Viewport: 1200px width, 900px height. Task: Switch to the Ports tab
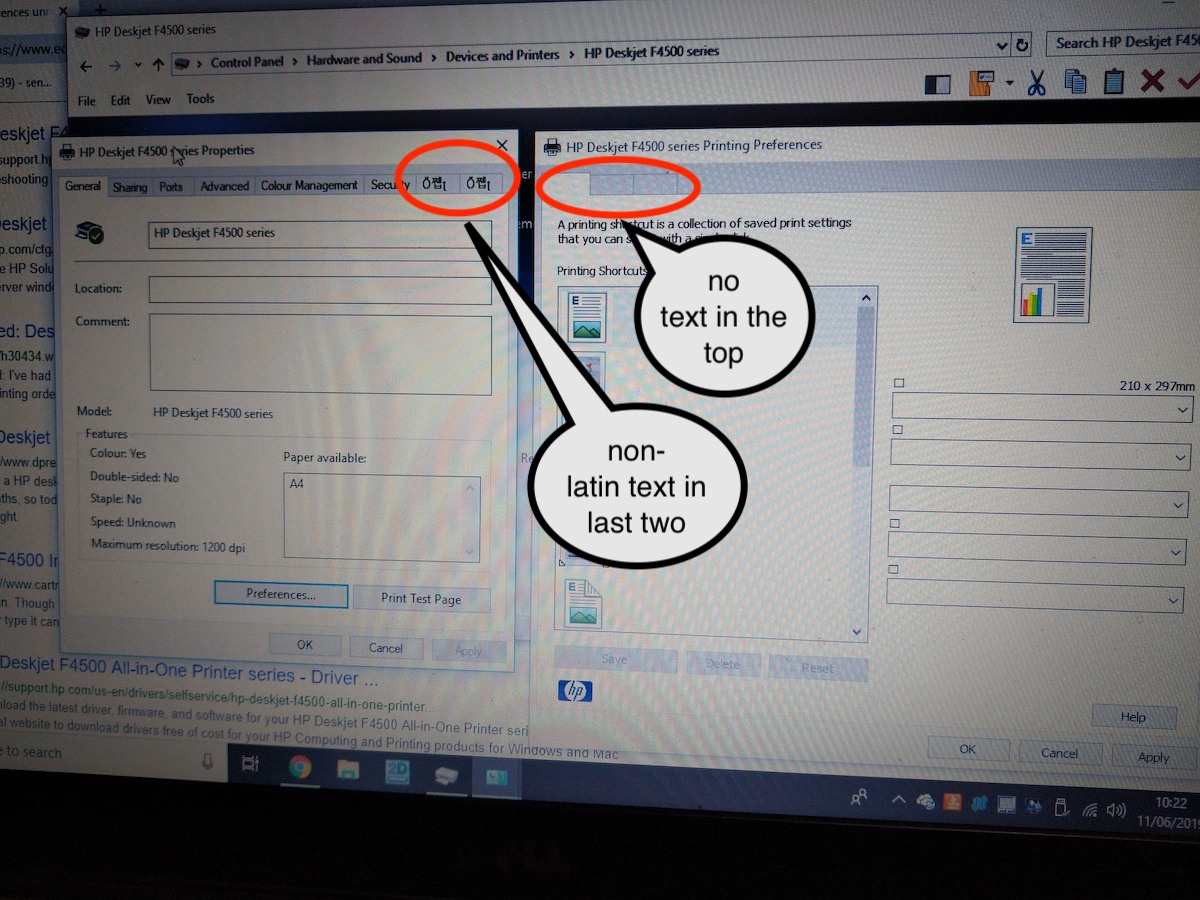171,187
